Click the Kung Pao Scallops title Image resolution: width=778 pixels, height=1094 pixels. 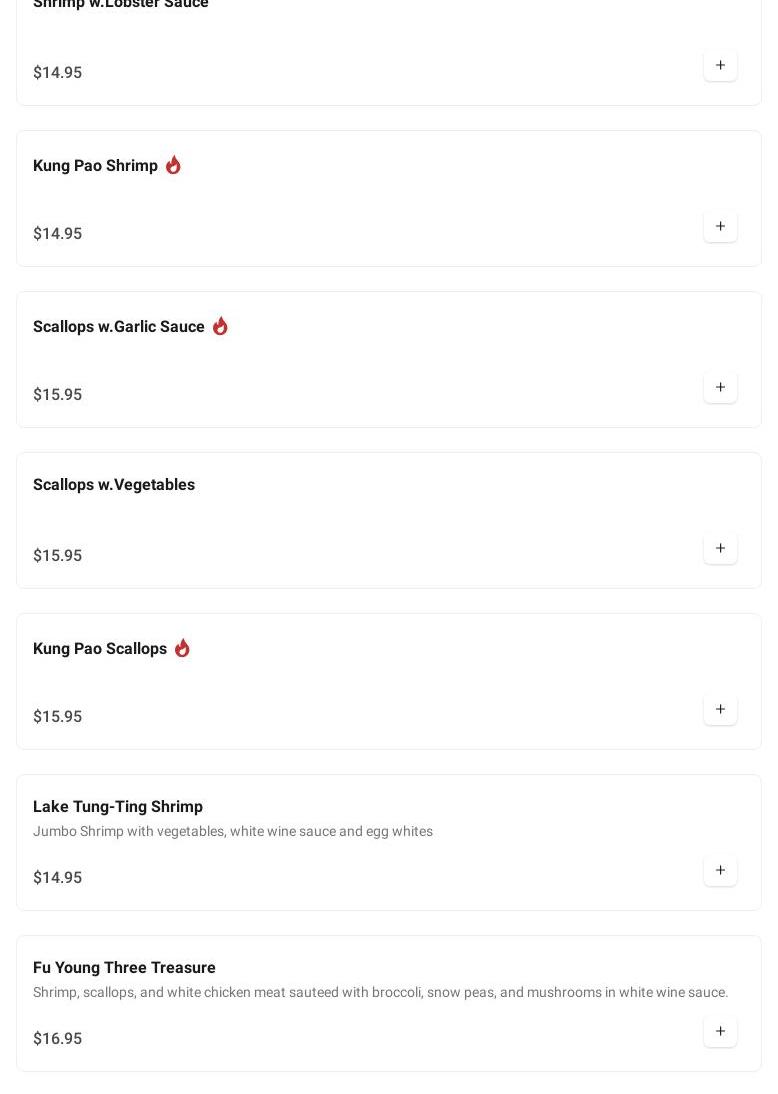100,649
